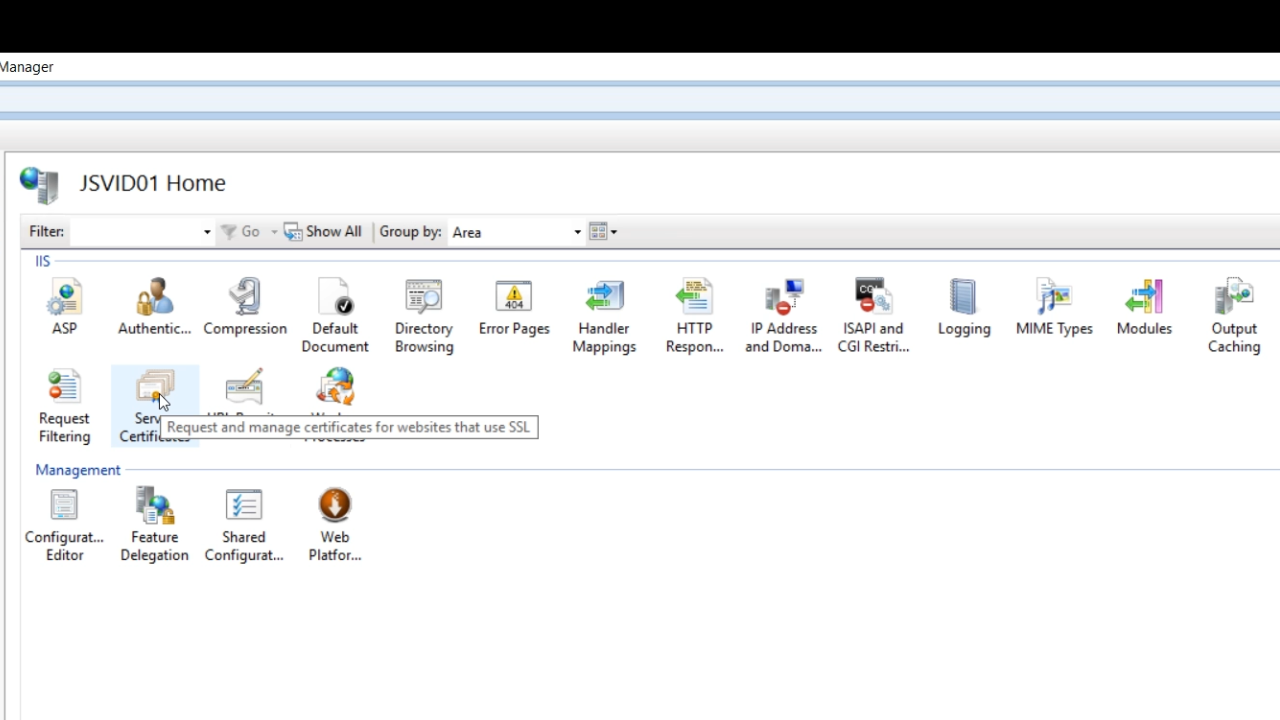Click inside the Filter text field
The width and height of the screenshot is (1280, 720).
click(x=135, y=232)
